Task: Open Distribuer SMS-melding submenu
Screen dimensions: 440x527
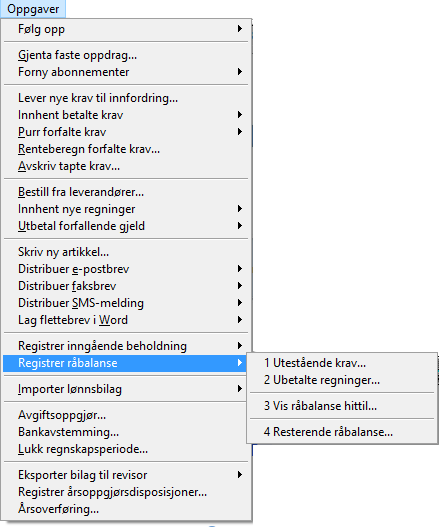Action: tap(126, 303)
